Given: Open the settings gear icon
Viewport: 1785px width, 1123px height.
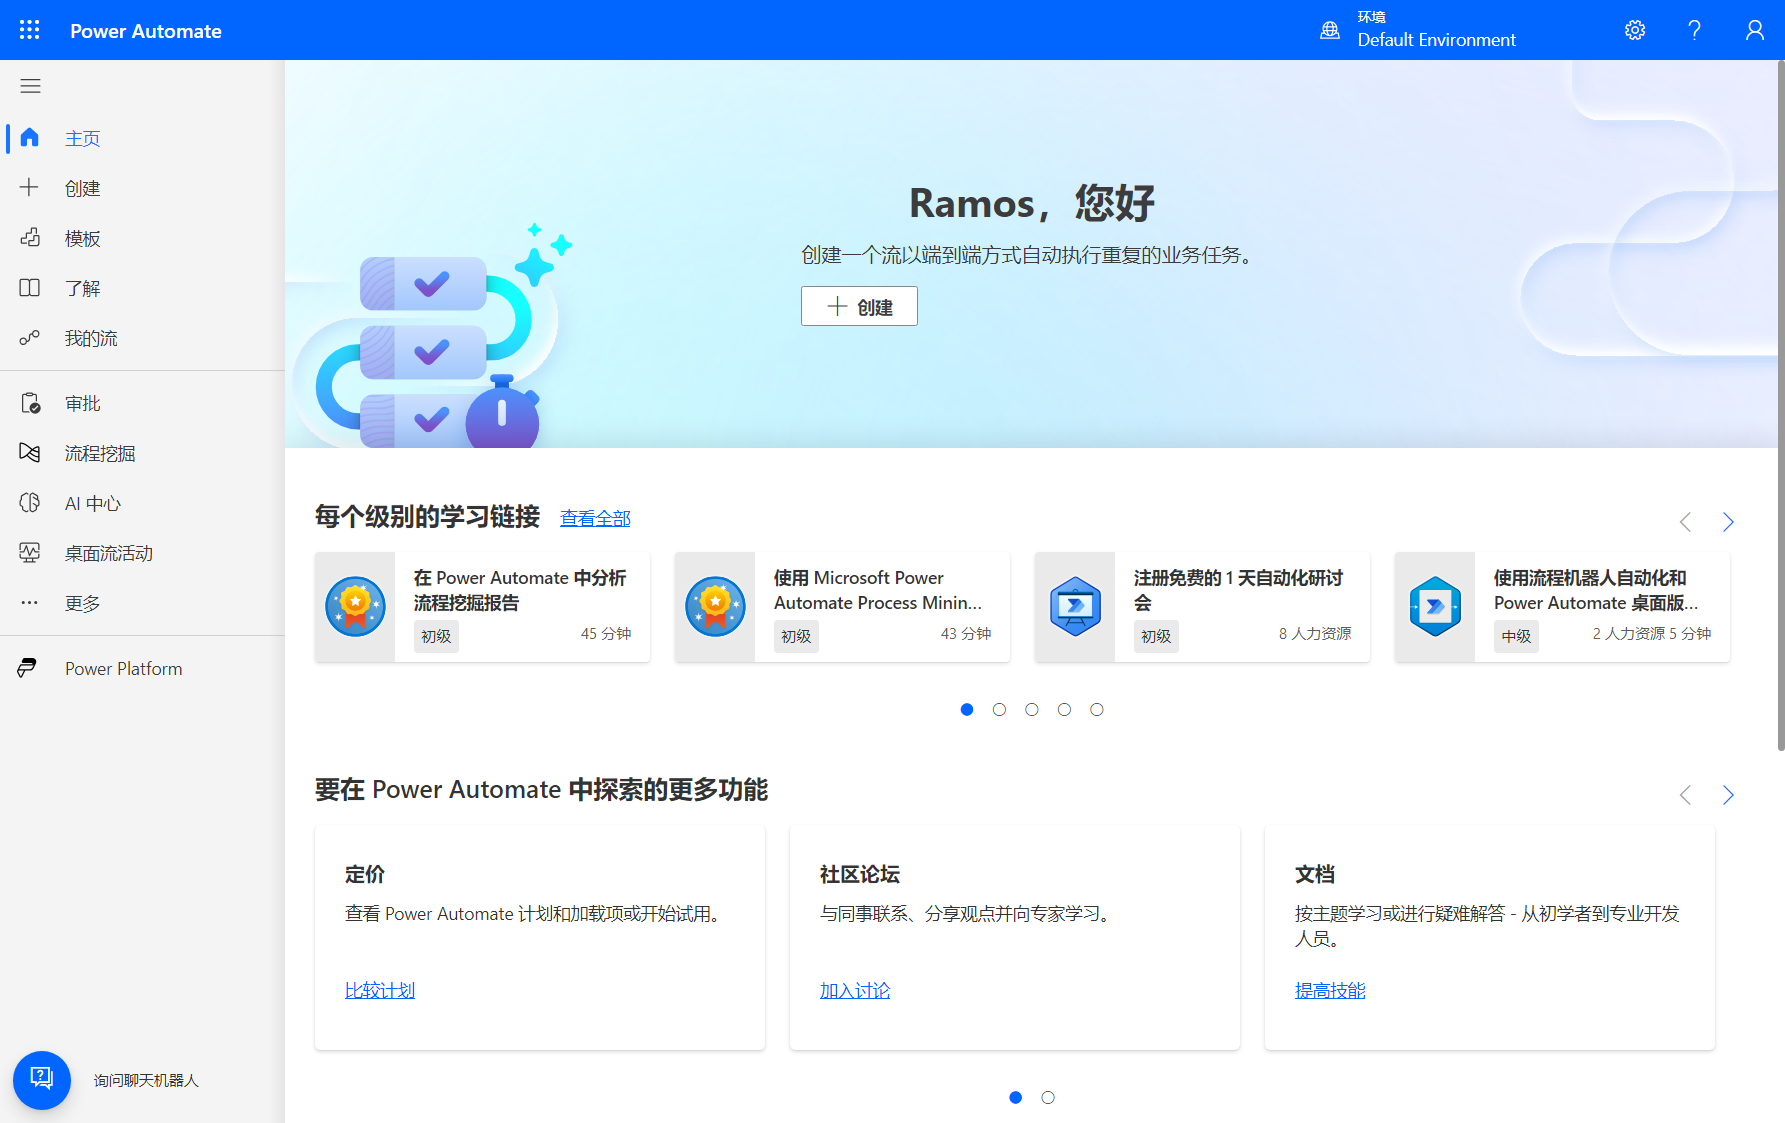Looking at the screenshot, I should (x=1635, y=30).
